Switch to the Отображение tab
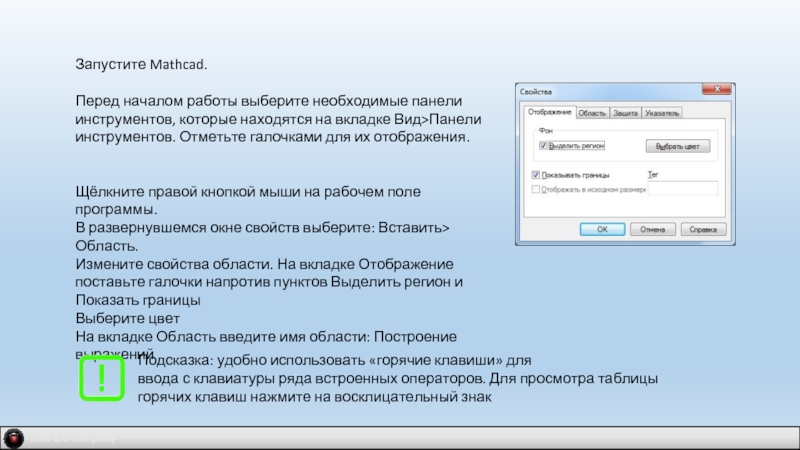The image size is (800, 450). (x=549, y=112)
